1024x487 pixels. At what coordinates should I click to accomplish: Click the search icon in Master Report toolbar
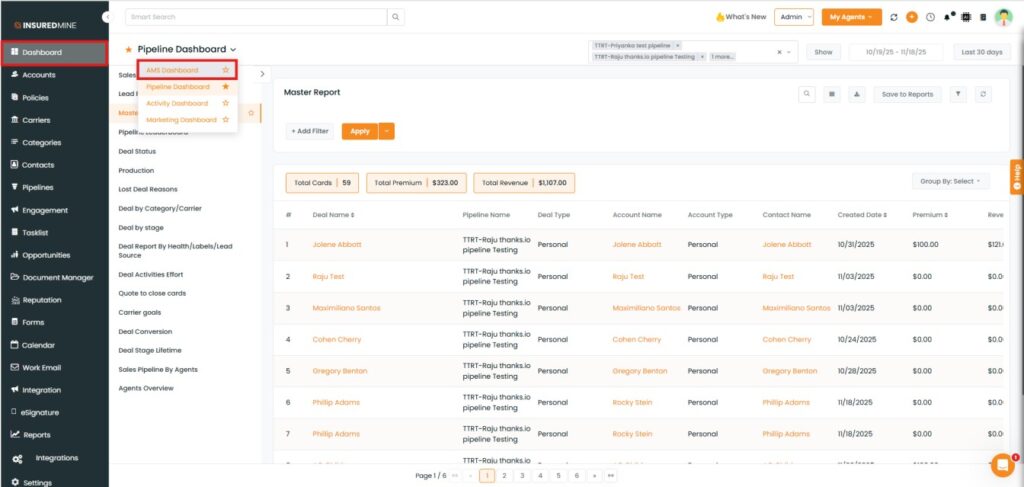[x=807, y=94]
